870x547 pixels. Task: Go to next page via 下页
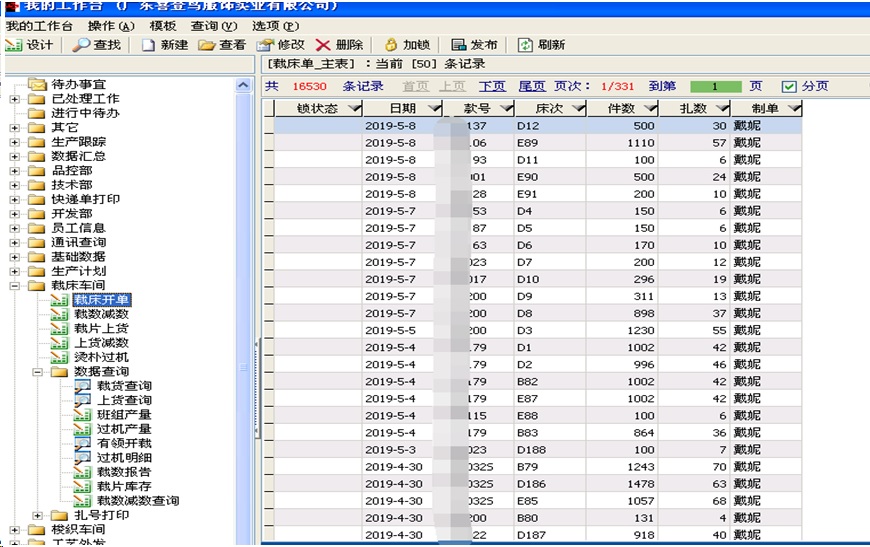(x=492, y=87)
